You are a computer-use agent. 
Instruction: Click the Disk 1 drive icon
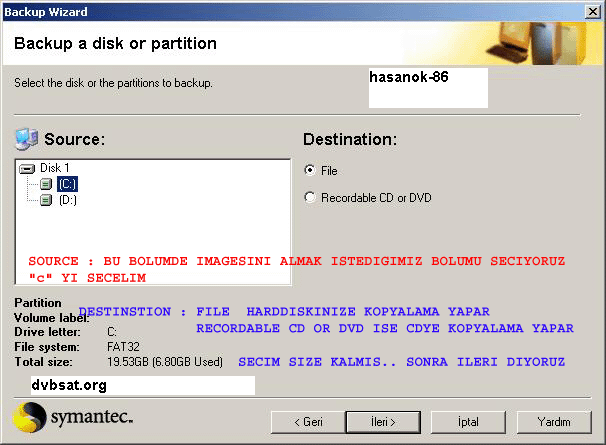click(x=27, y=169)
